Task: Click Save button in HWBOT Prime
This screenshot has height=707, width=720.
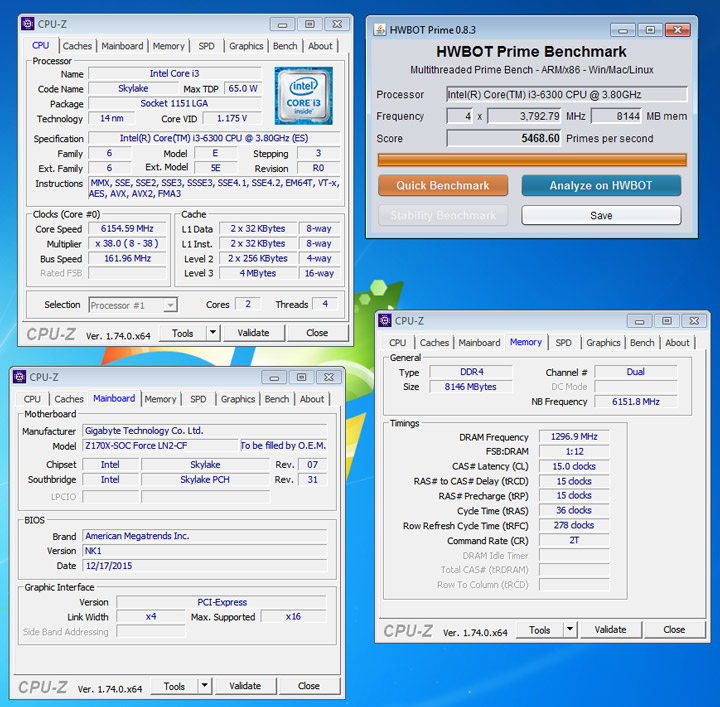Action: pyautogui.click(x=601, y=215)
